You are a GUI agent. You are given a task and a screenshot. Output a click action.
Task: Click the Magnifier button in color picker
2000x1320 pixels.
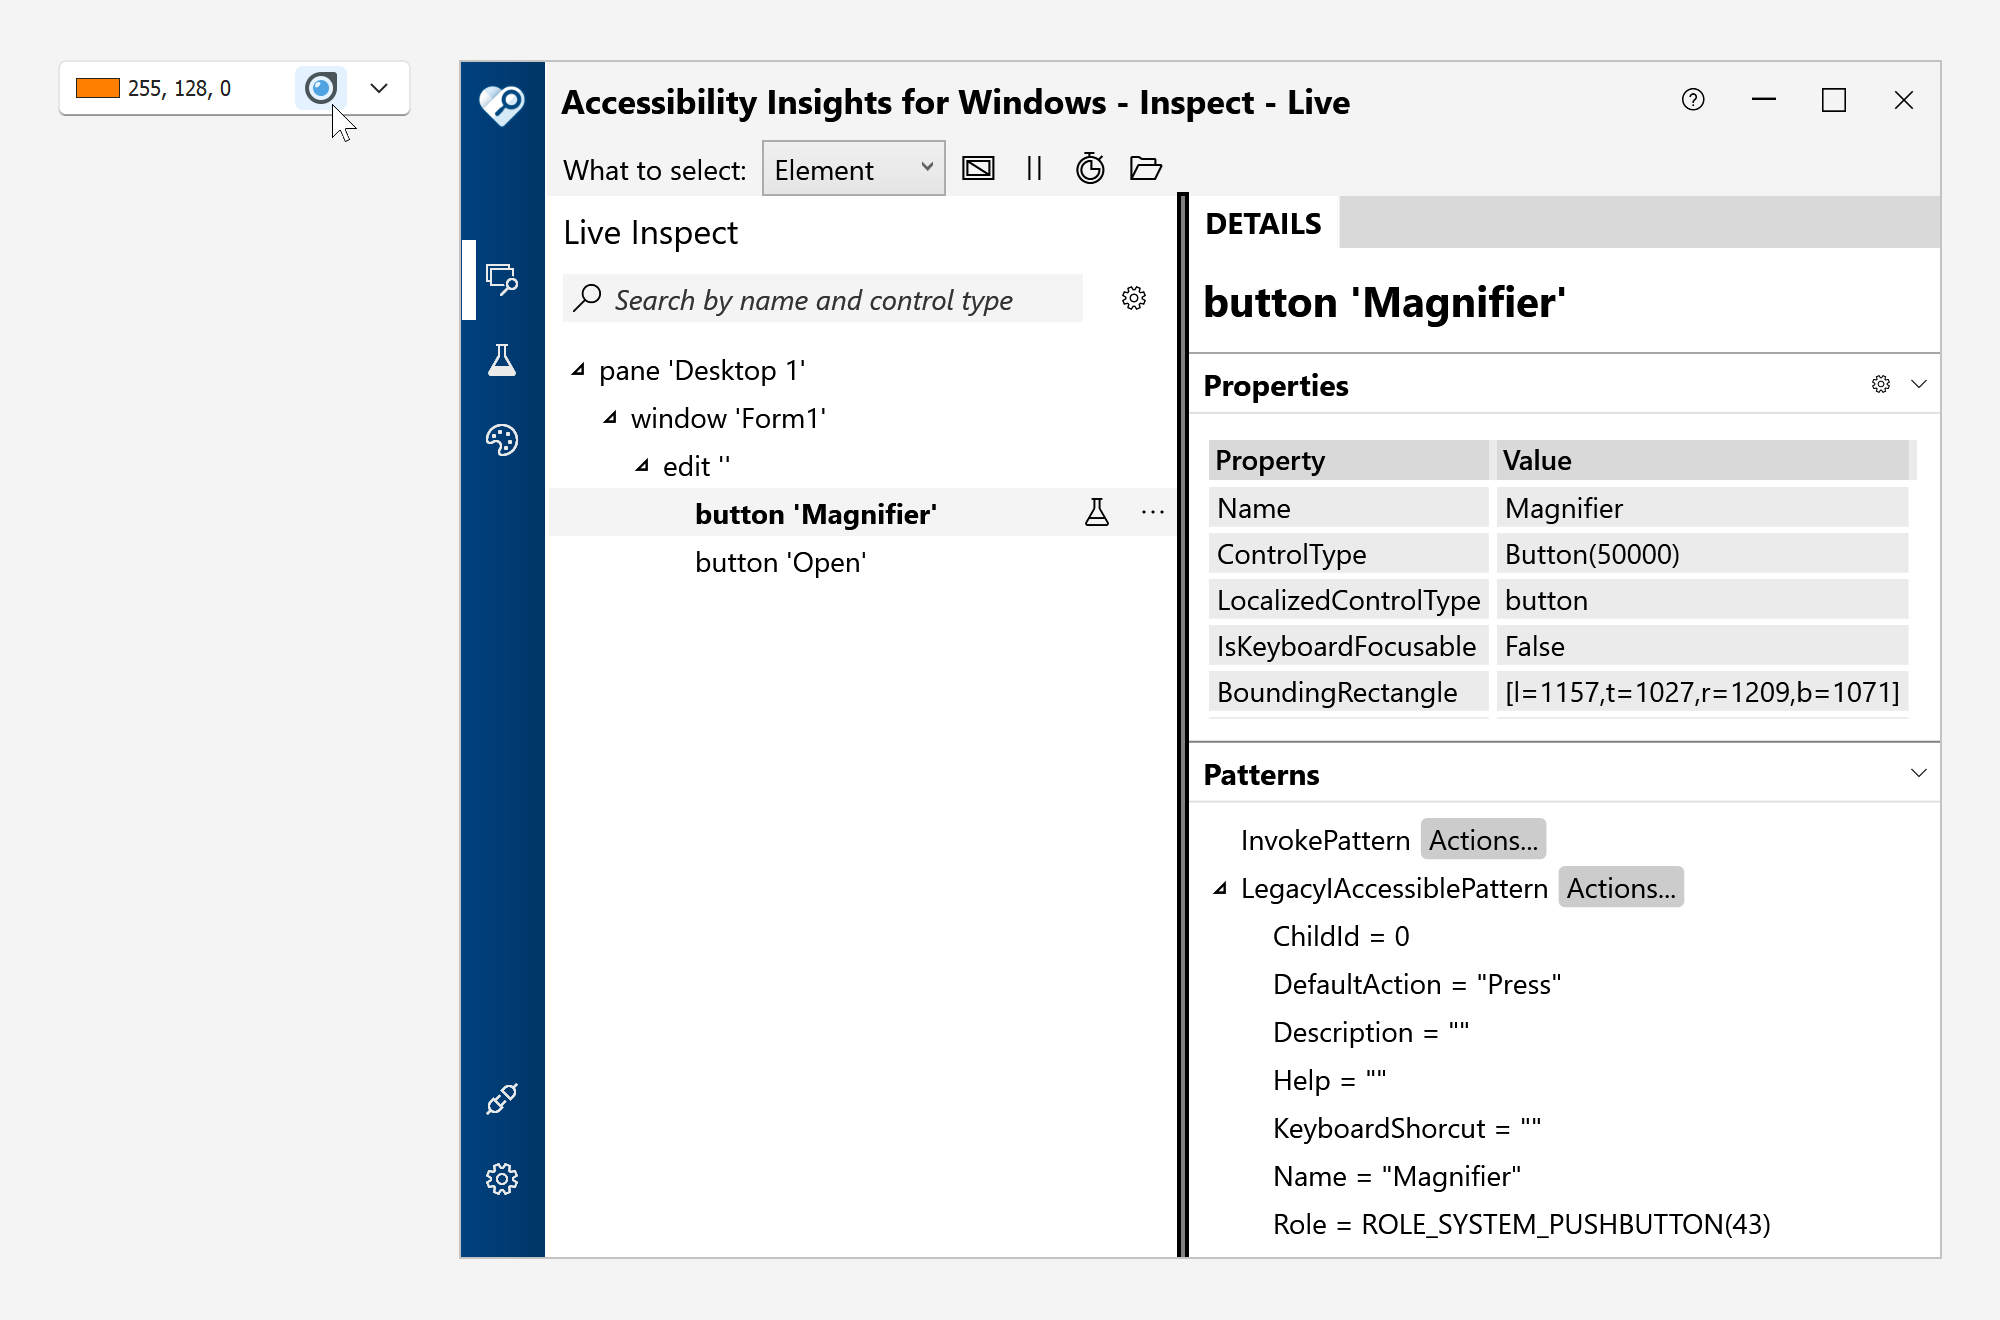[x=320, y=88]
